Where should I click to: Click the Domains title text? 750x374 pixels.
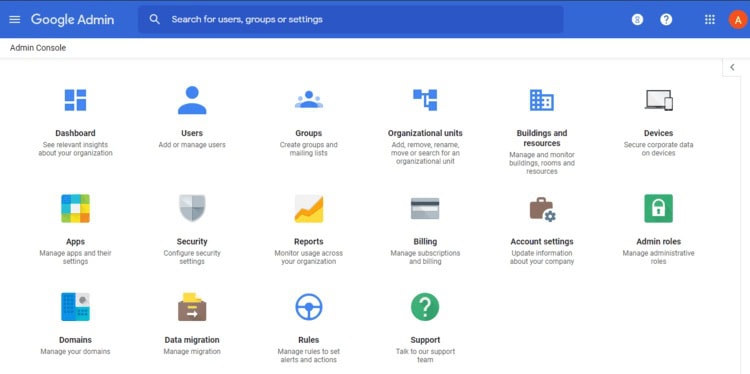(75, 340)
